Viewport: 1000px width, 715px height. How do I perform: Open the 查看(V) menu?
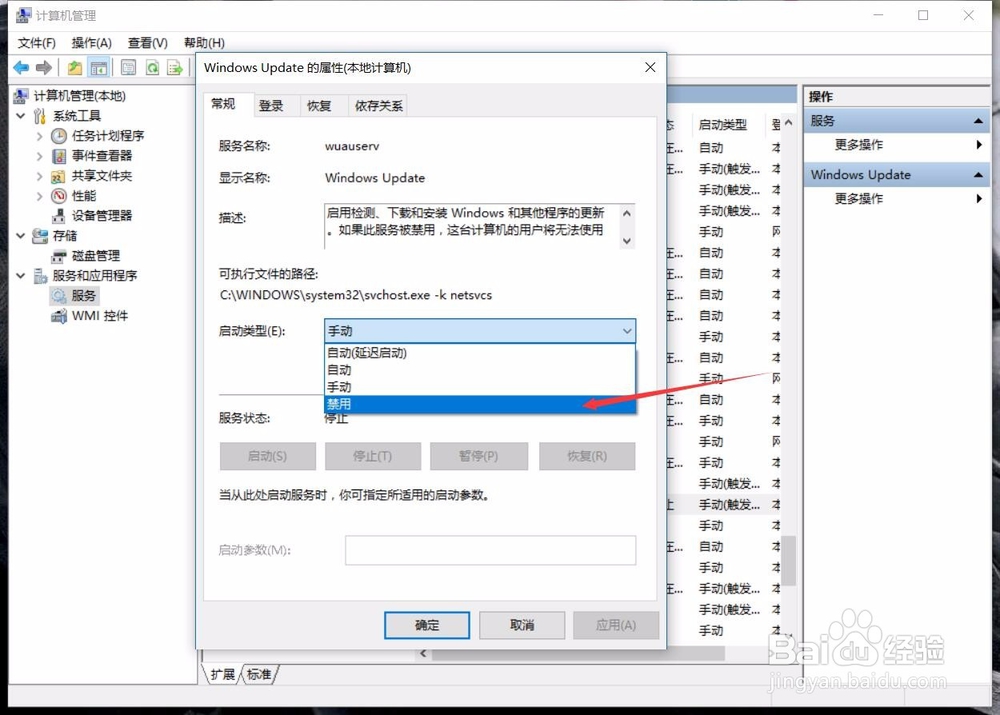147,43
